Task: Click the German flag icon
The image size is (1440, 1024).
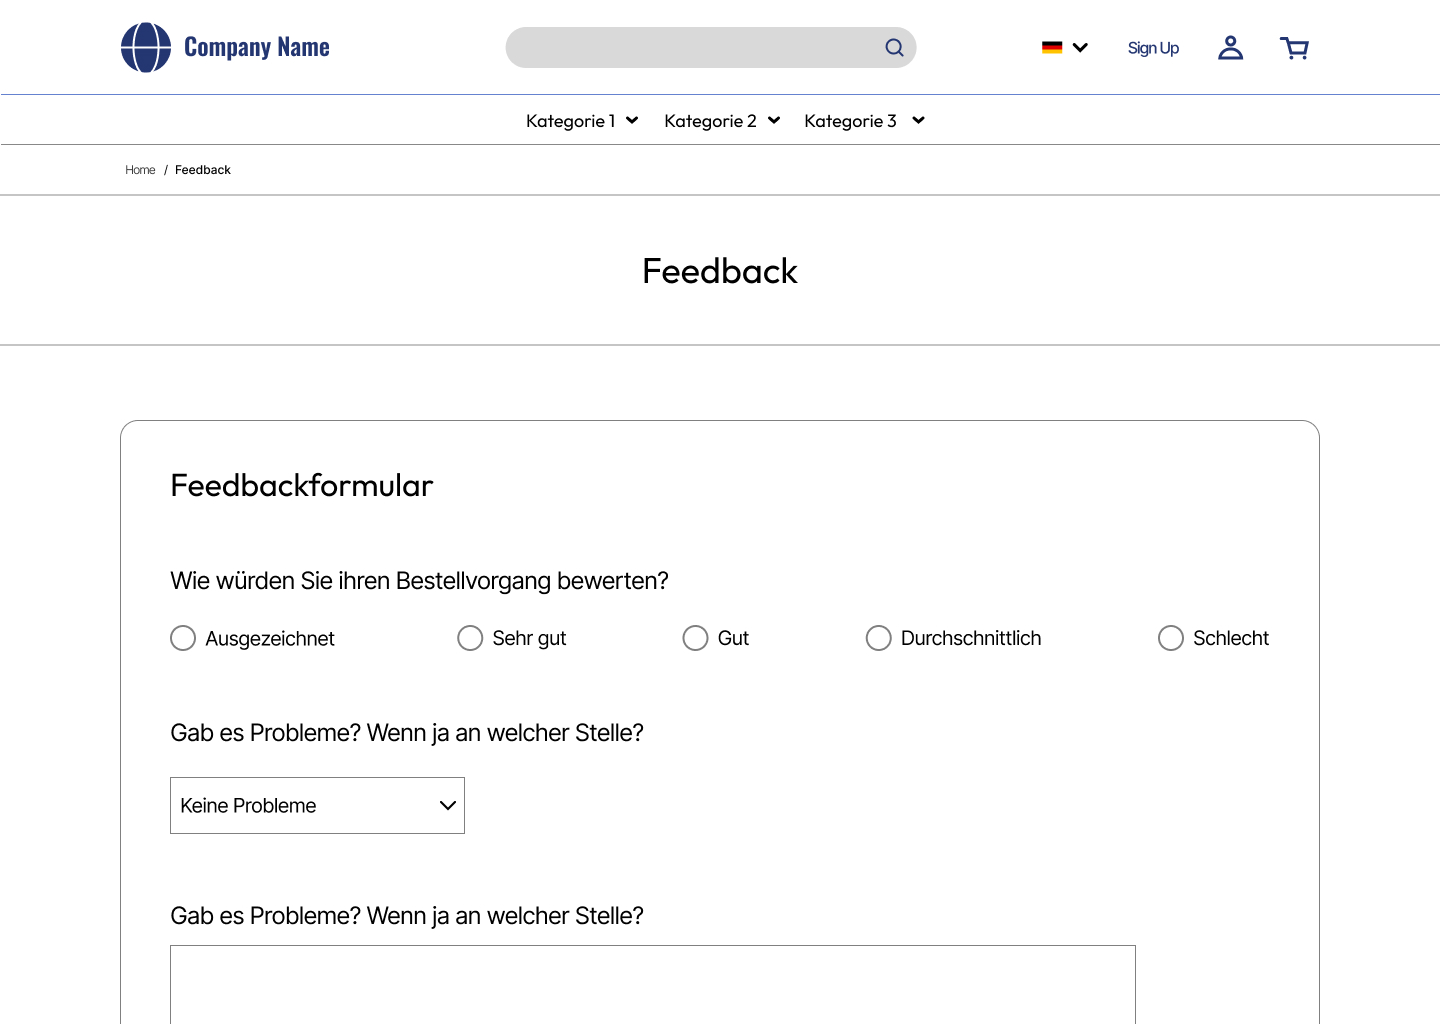Action: click(x=1051, y=47)
